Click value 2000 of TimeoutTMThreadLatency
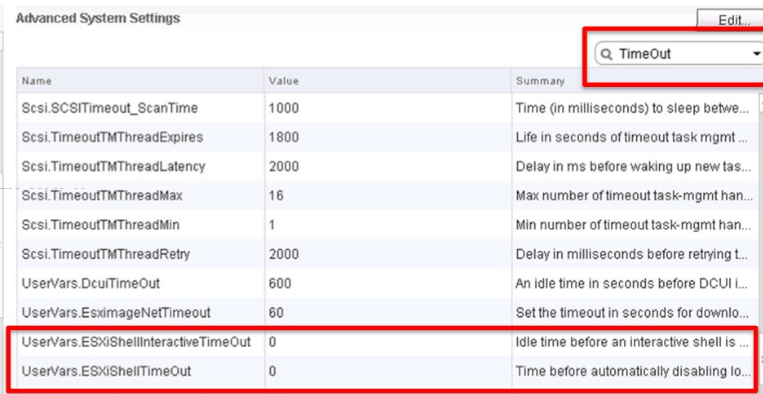This screenshot has width=763, height=394. point(284,166)
